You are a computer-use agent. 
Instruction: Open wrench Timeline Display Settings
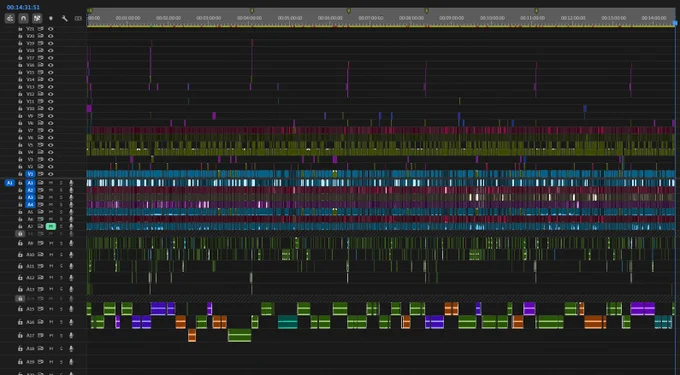pyautogui.click(x=65, y=18)
